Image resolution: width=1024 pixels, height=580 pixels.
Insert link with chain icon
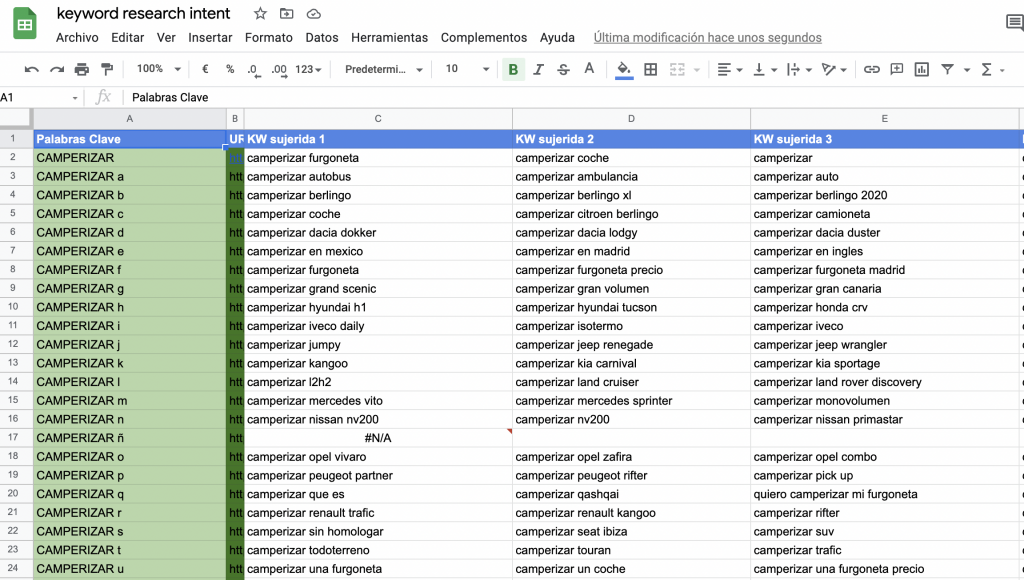point(872,69)
